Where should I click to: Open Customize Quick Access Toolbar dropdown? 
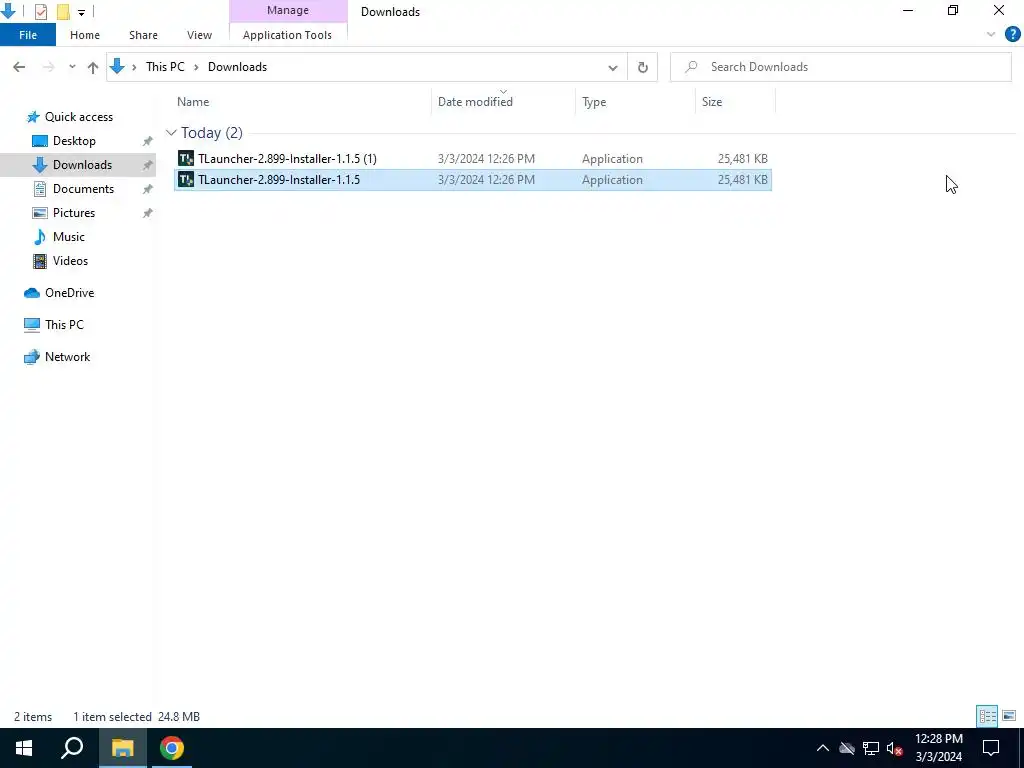pyautogui.click(x=81, y=12)
